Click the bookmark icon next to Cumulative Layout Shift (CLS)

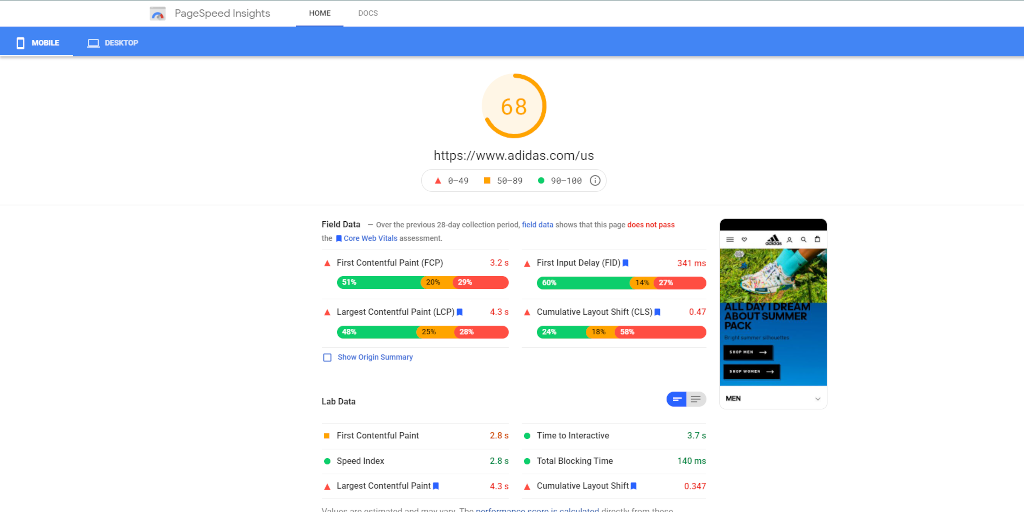(x=657, y=312)
